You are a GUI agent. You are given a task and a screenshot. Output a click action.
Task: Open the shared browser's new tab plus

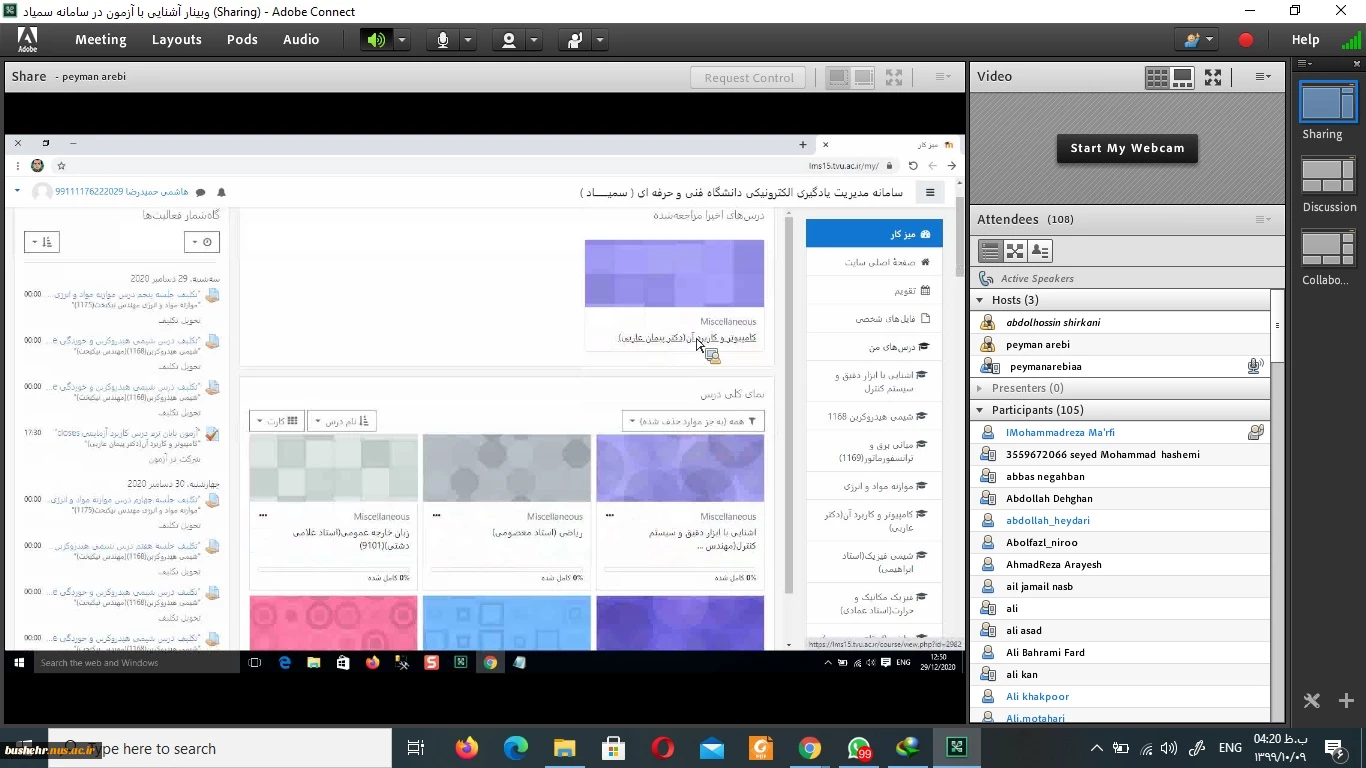tap(802, 144)
